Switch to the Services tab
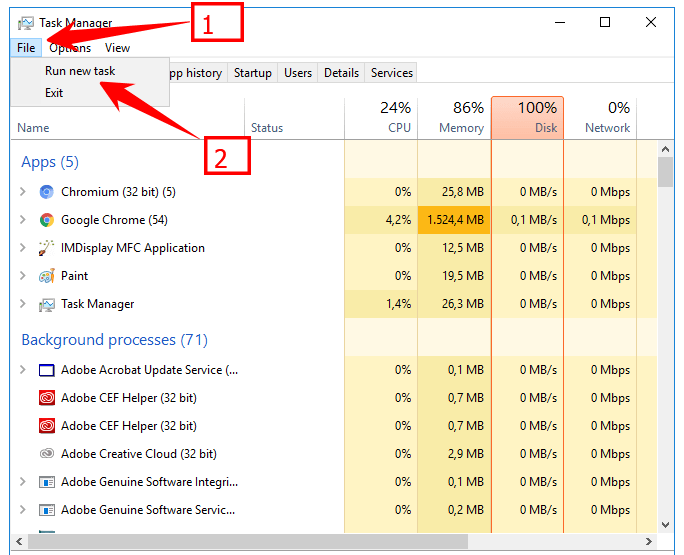The height and width of the screenshot is (555, 684). point(392,73)
